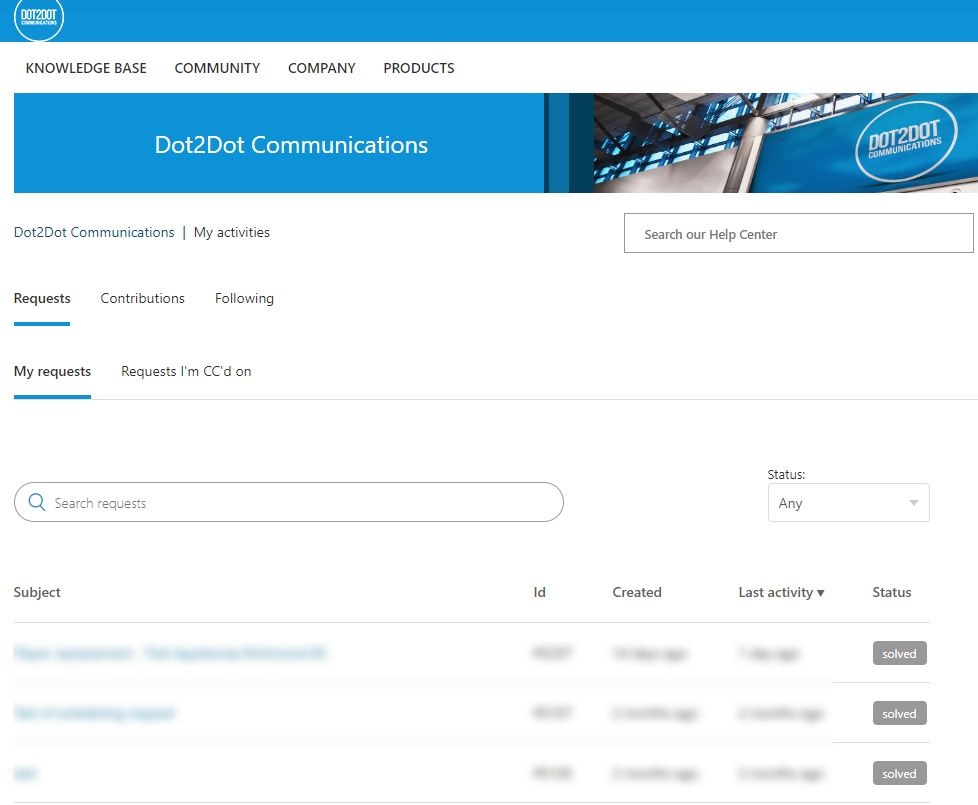Focus the Search requests input field
The height and width of the screenshot is (805, 978).
[x=289, y=502]
